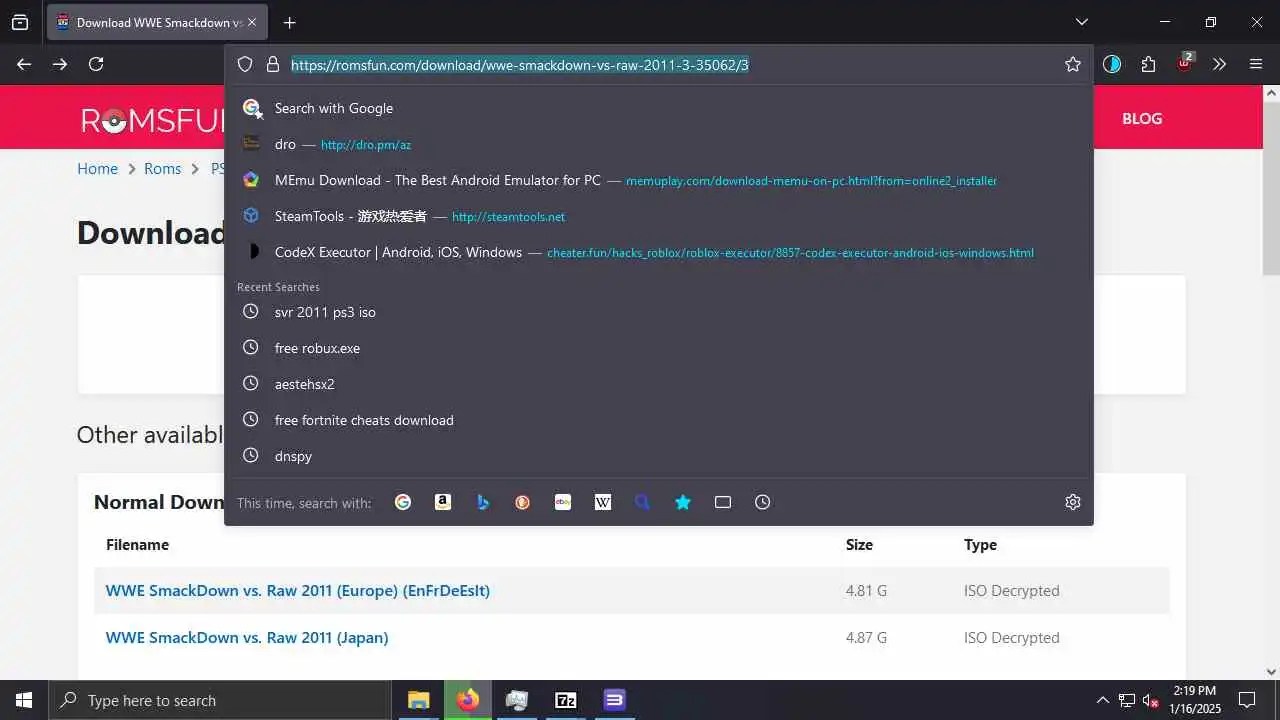Search this time with Wikipedia

point(603,502)
